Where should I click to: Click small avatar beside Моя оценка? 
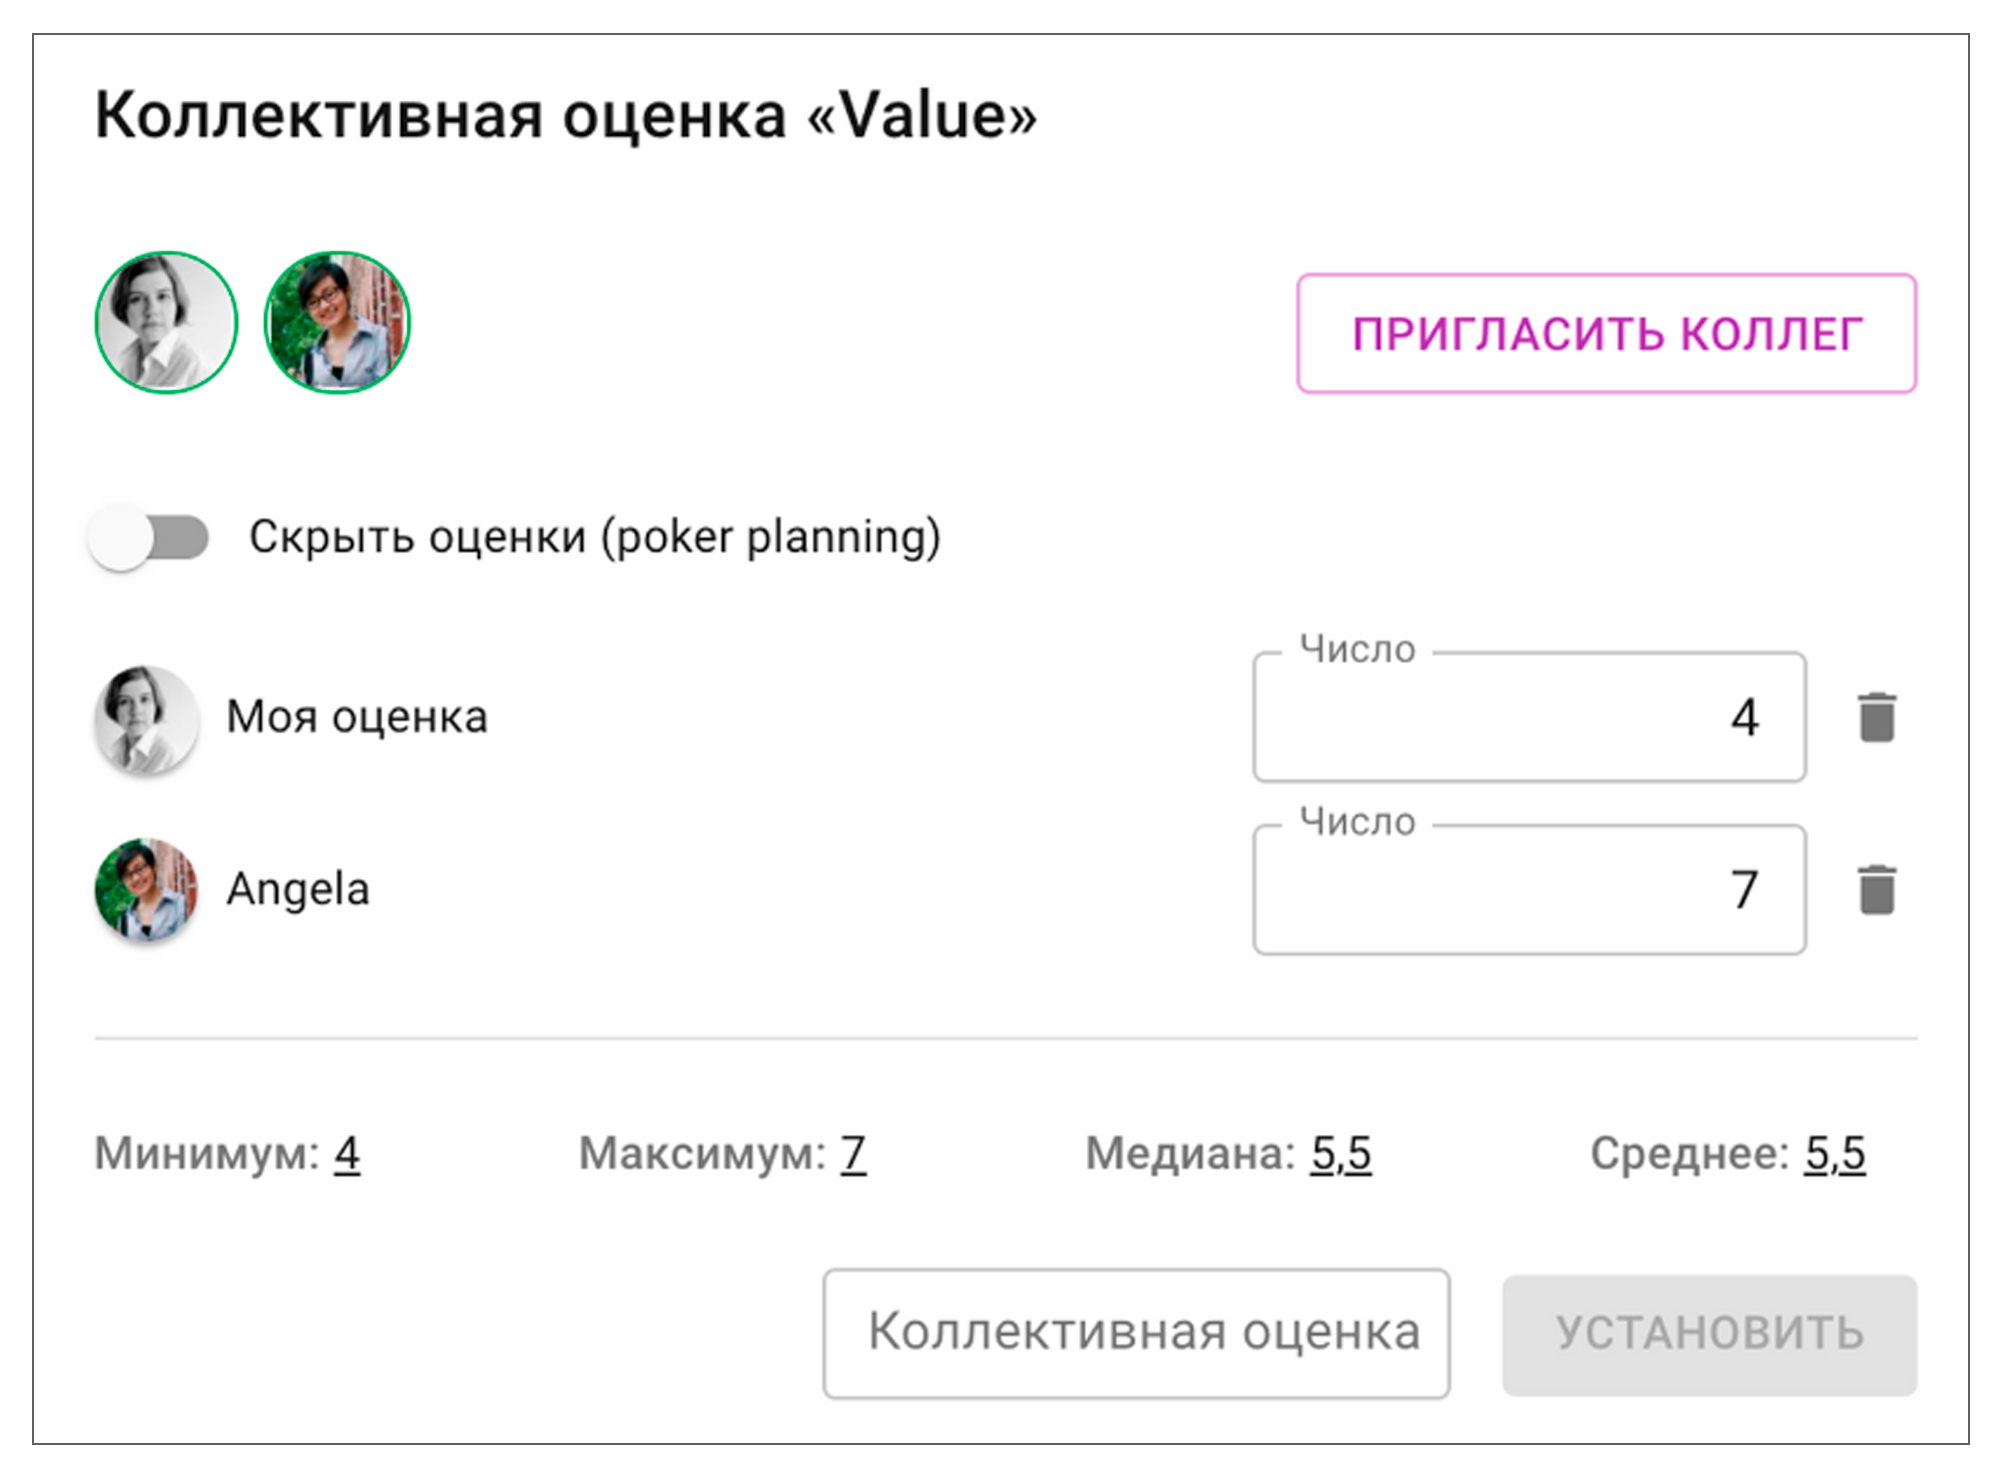[146, 718]
